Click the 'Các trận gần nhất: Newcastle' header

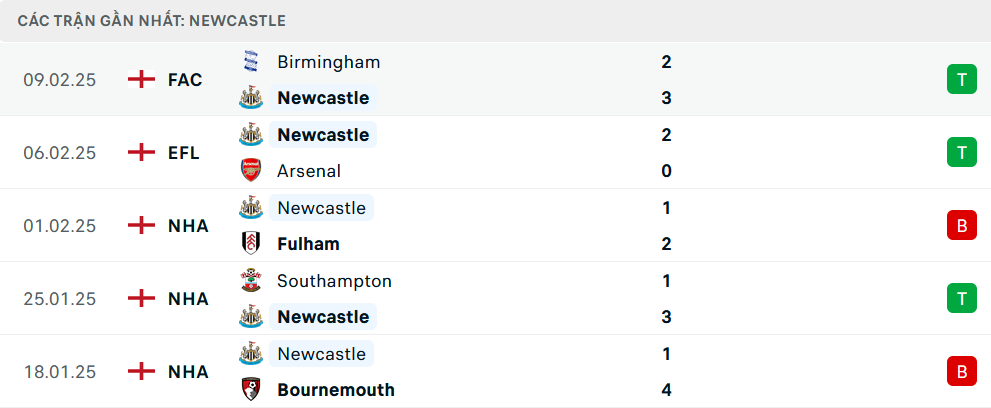click(x=152, y=20)
